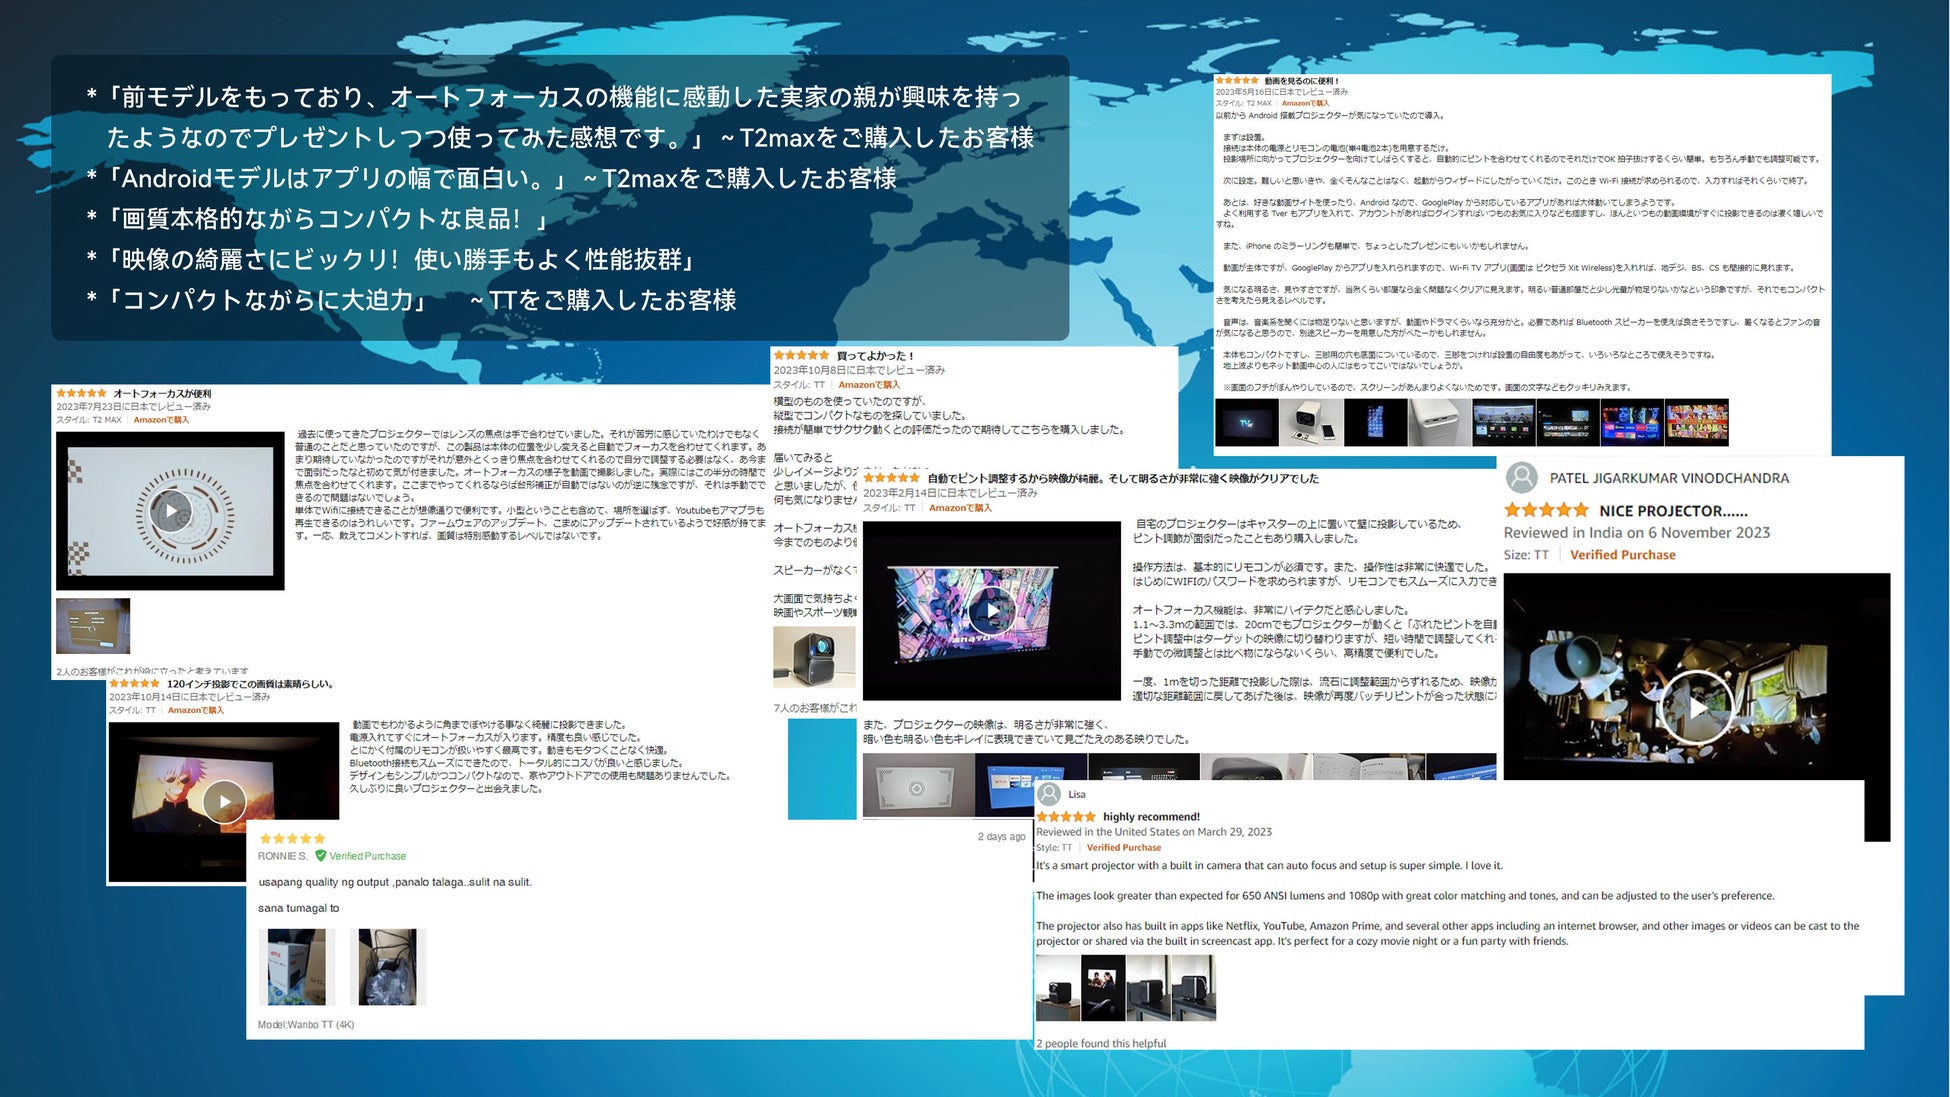Open Verified Purchase link in India review
This screenshot has height=1097, width=1950.
pos(1622,555)
